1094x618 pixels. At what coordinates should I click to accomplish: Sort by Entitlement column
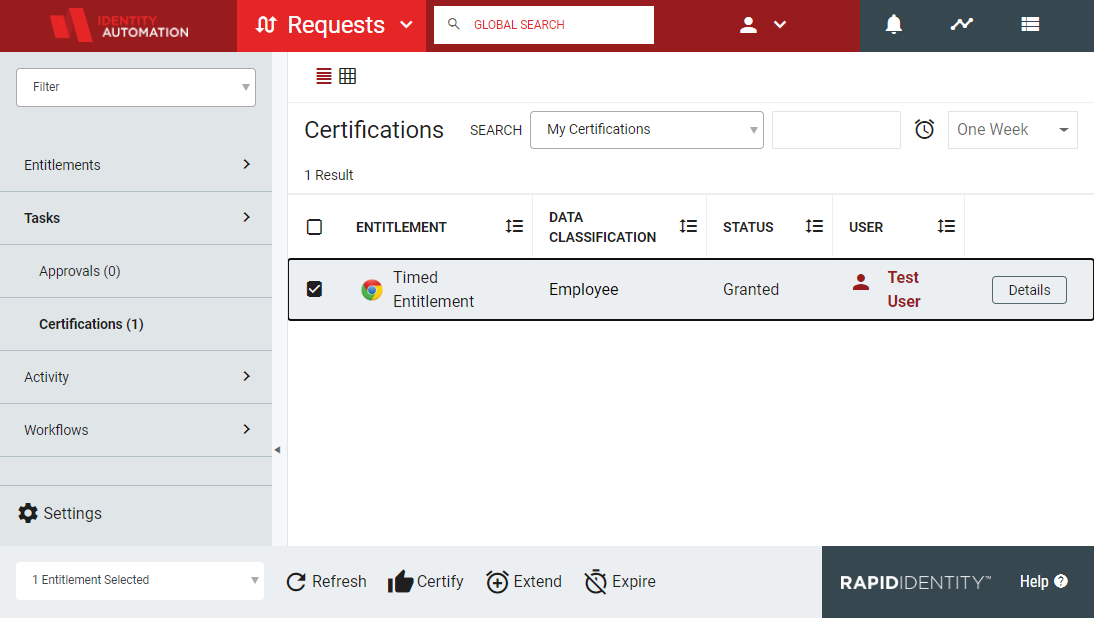point(514,226)
